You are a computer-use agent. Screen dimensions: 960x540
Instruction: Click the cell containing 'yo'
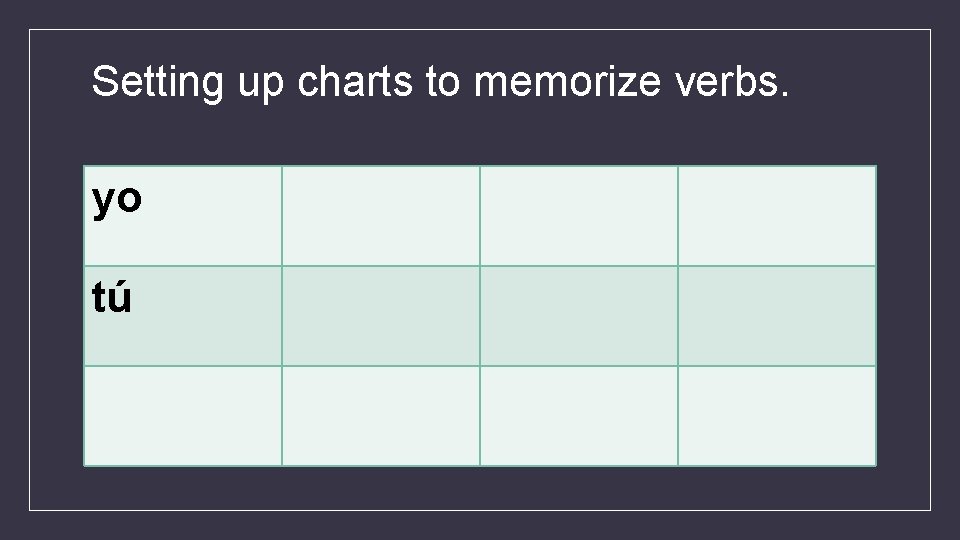(x=182, y=216)
